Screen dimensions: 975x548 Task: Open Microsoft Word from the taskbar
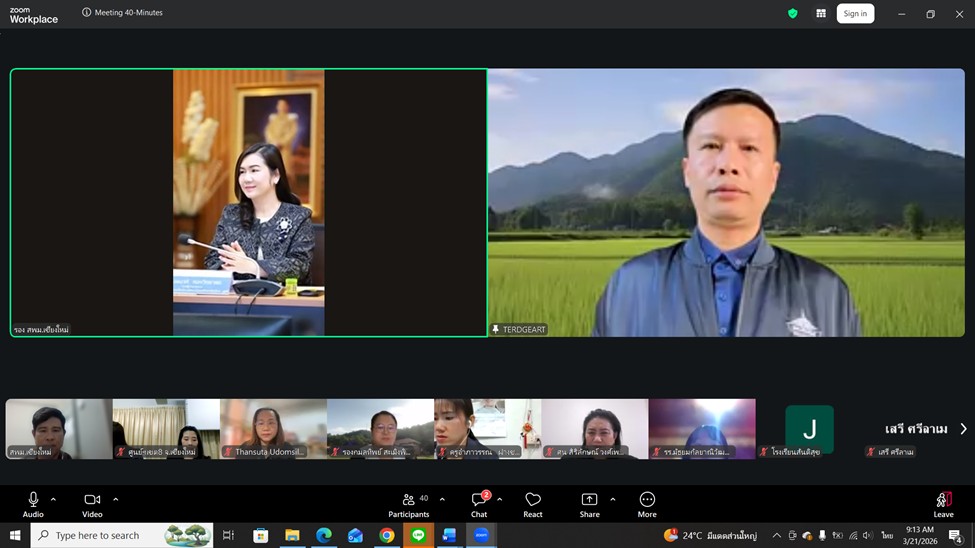[x=450, y=535]
